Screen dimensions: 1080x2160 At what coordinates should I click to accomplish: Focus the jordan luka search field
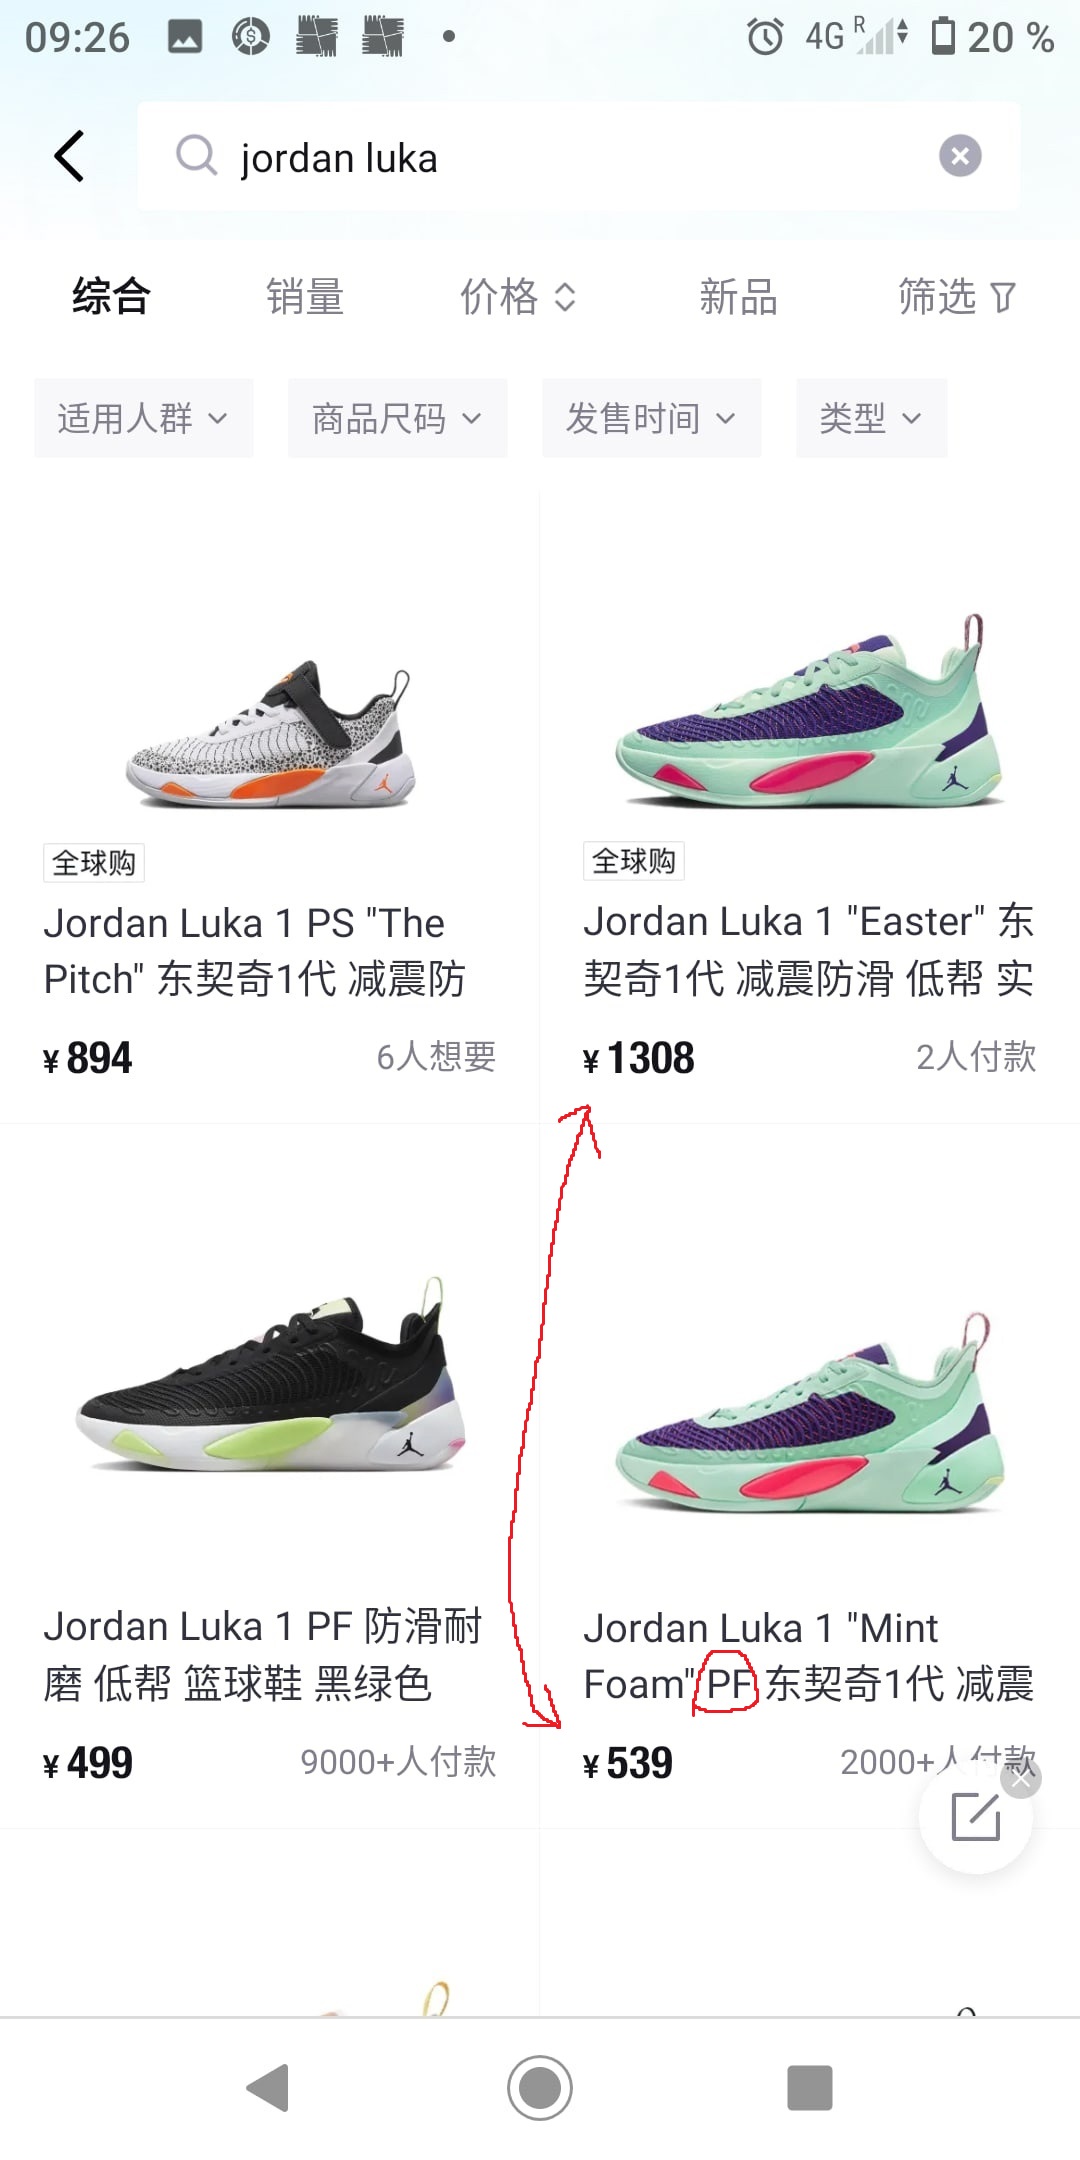pos(579,156)
